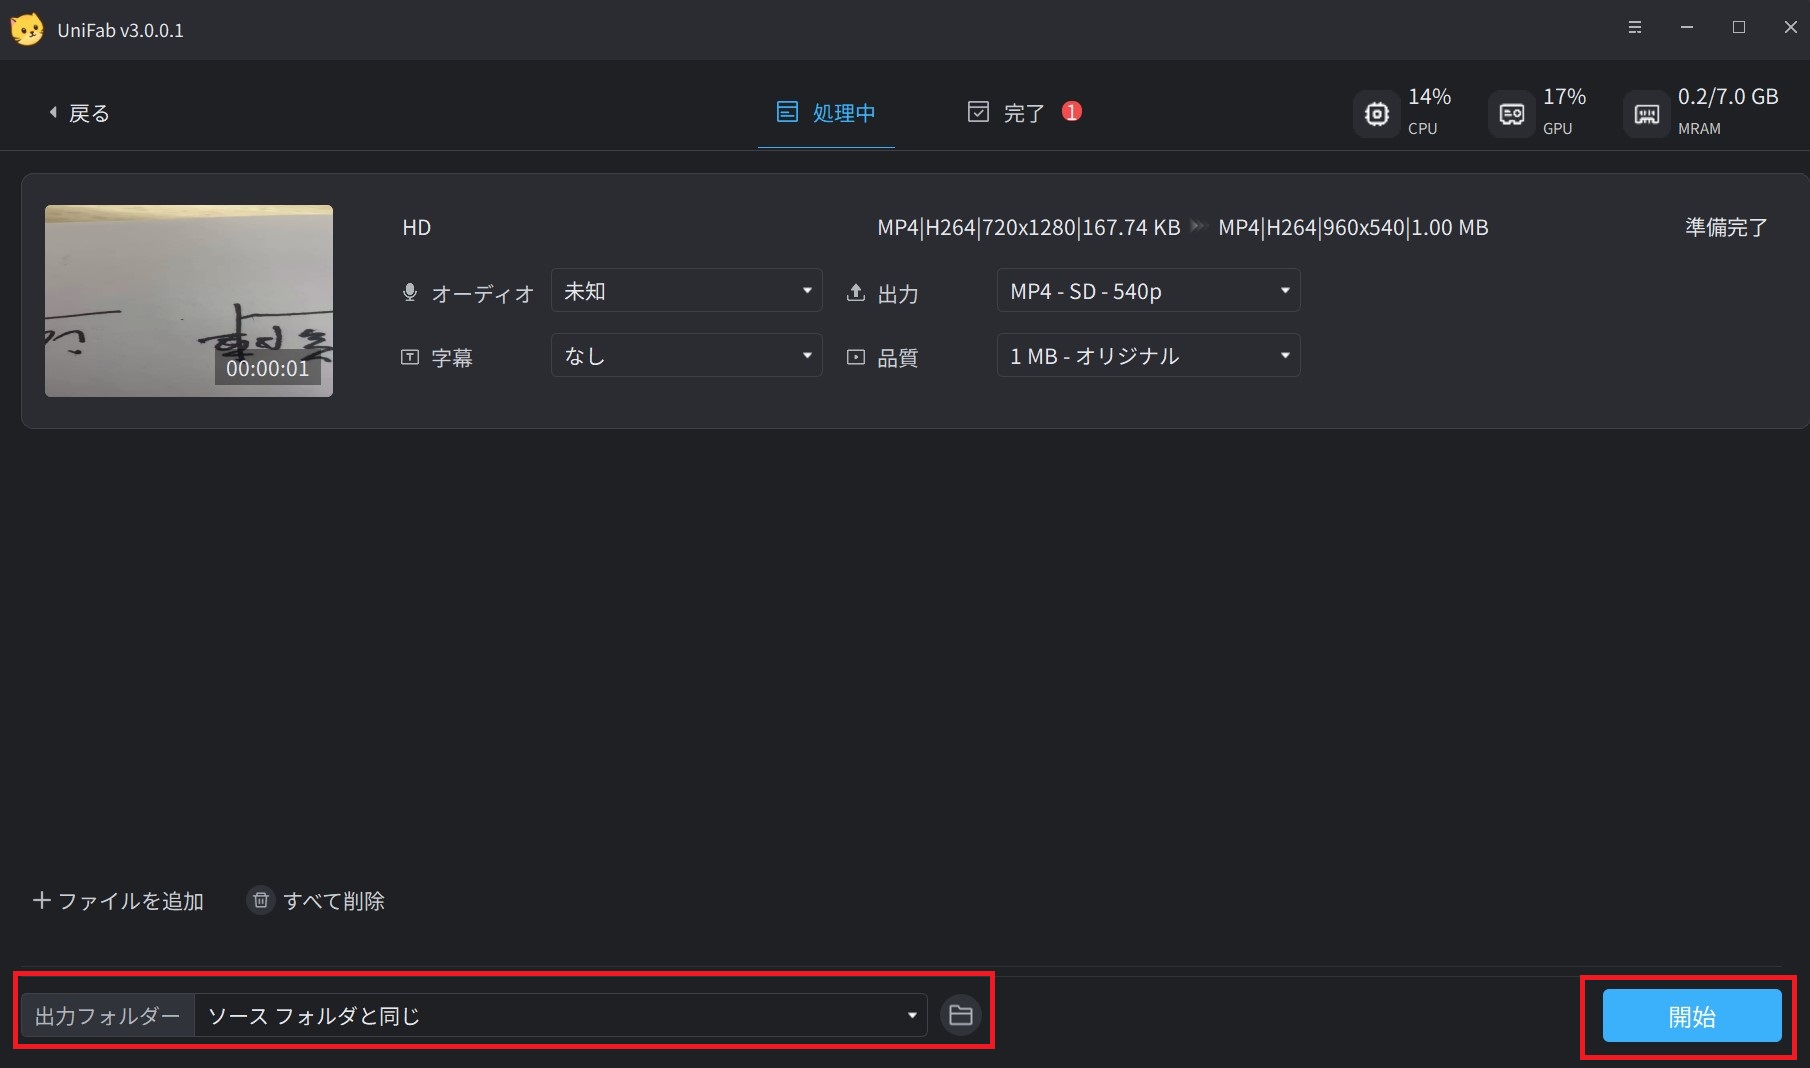Click the red notification badge on 完了

click(1072, 111)
